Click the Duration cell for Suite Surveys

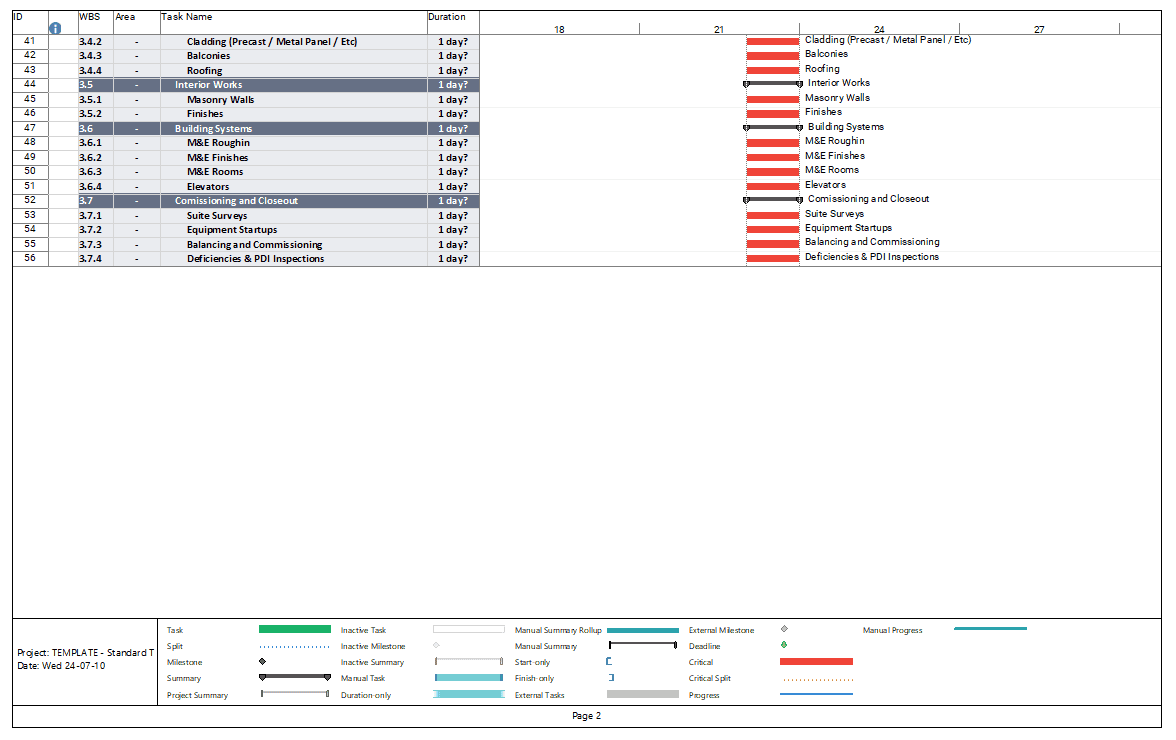451,215
